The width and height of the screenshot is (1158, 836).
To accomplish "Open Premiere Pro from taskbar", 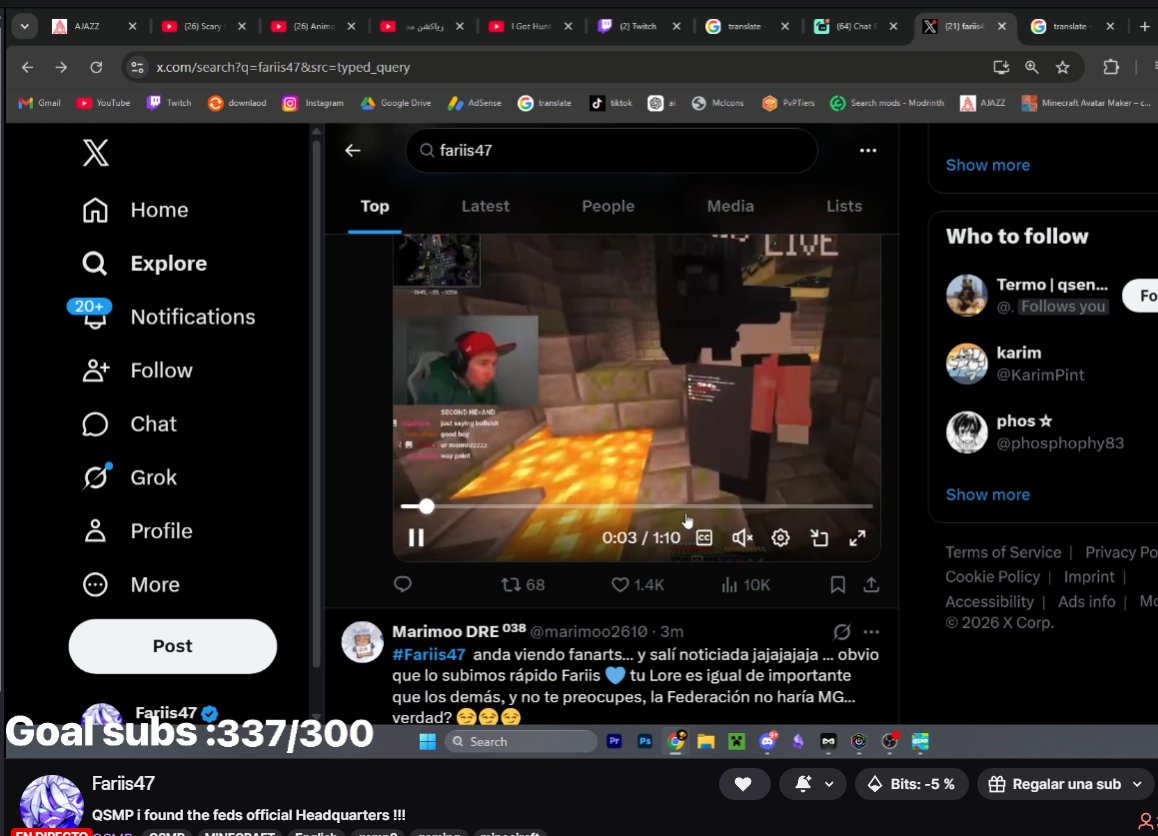I will click(614, 741).
